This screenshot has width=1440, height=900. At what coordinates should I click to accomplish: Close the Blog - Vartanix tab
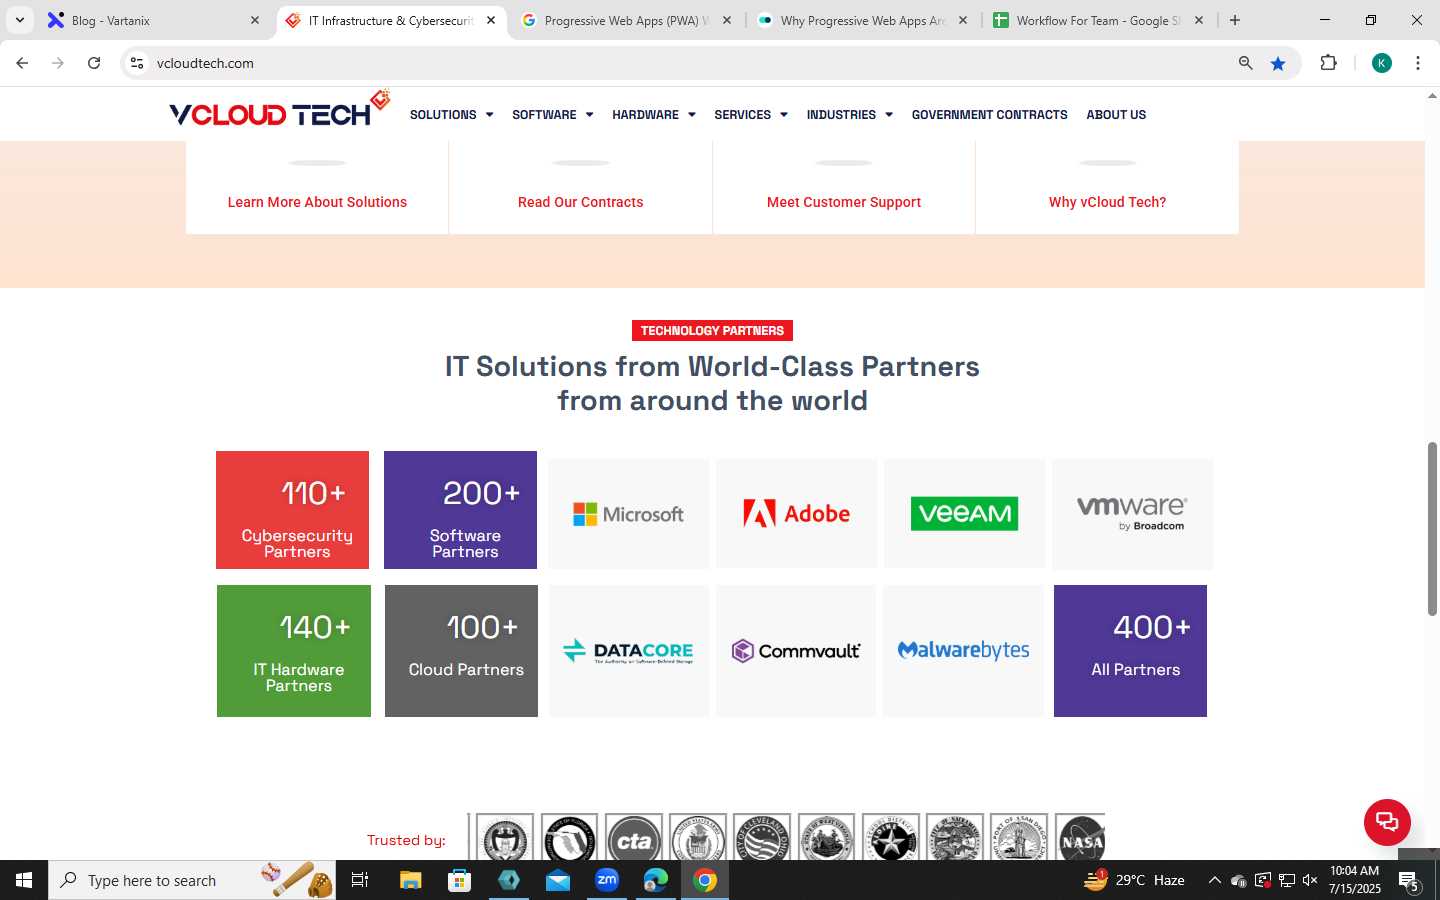254,20
